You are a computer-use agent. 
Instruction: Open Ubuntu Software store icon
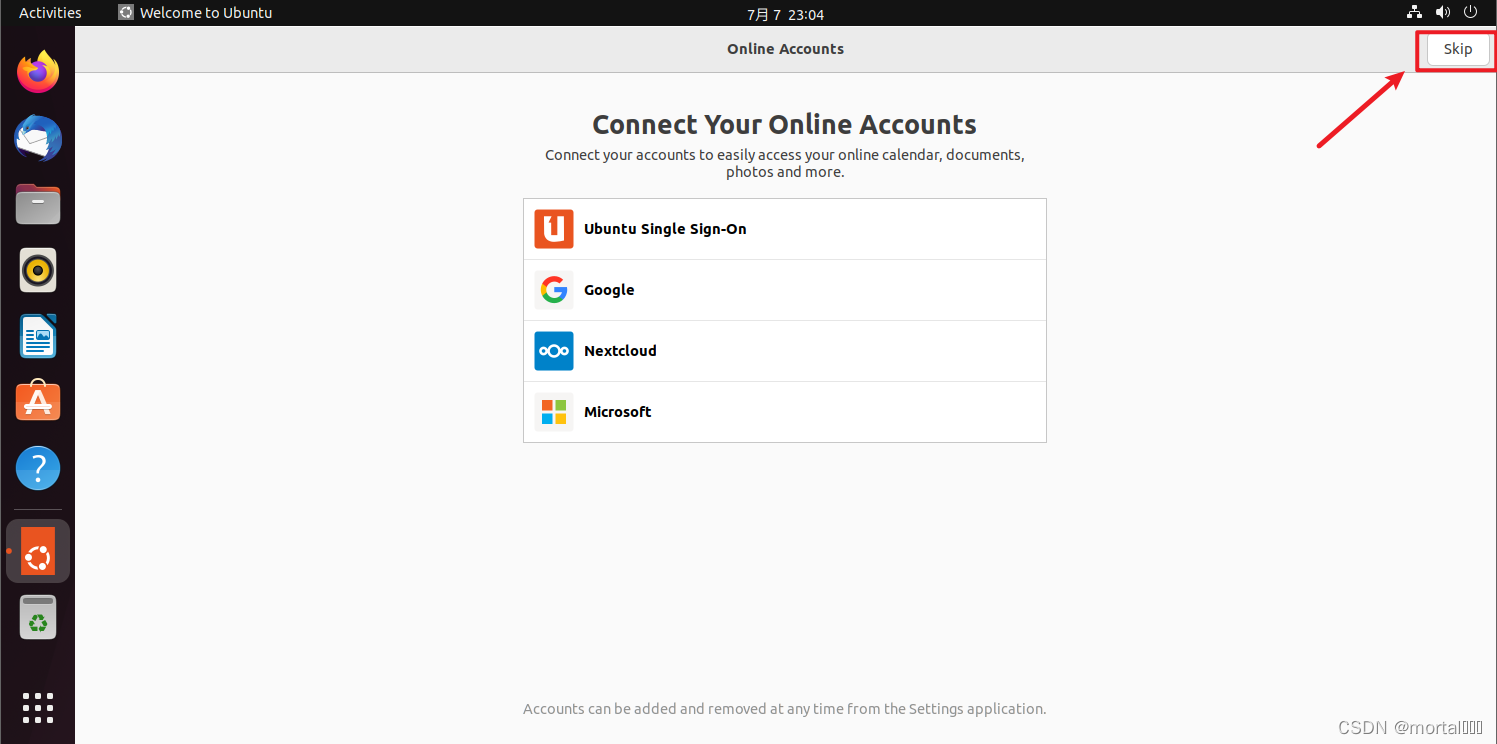(x=38, y=401)
